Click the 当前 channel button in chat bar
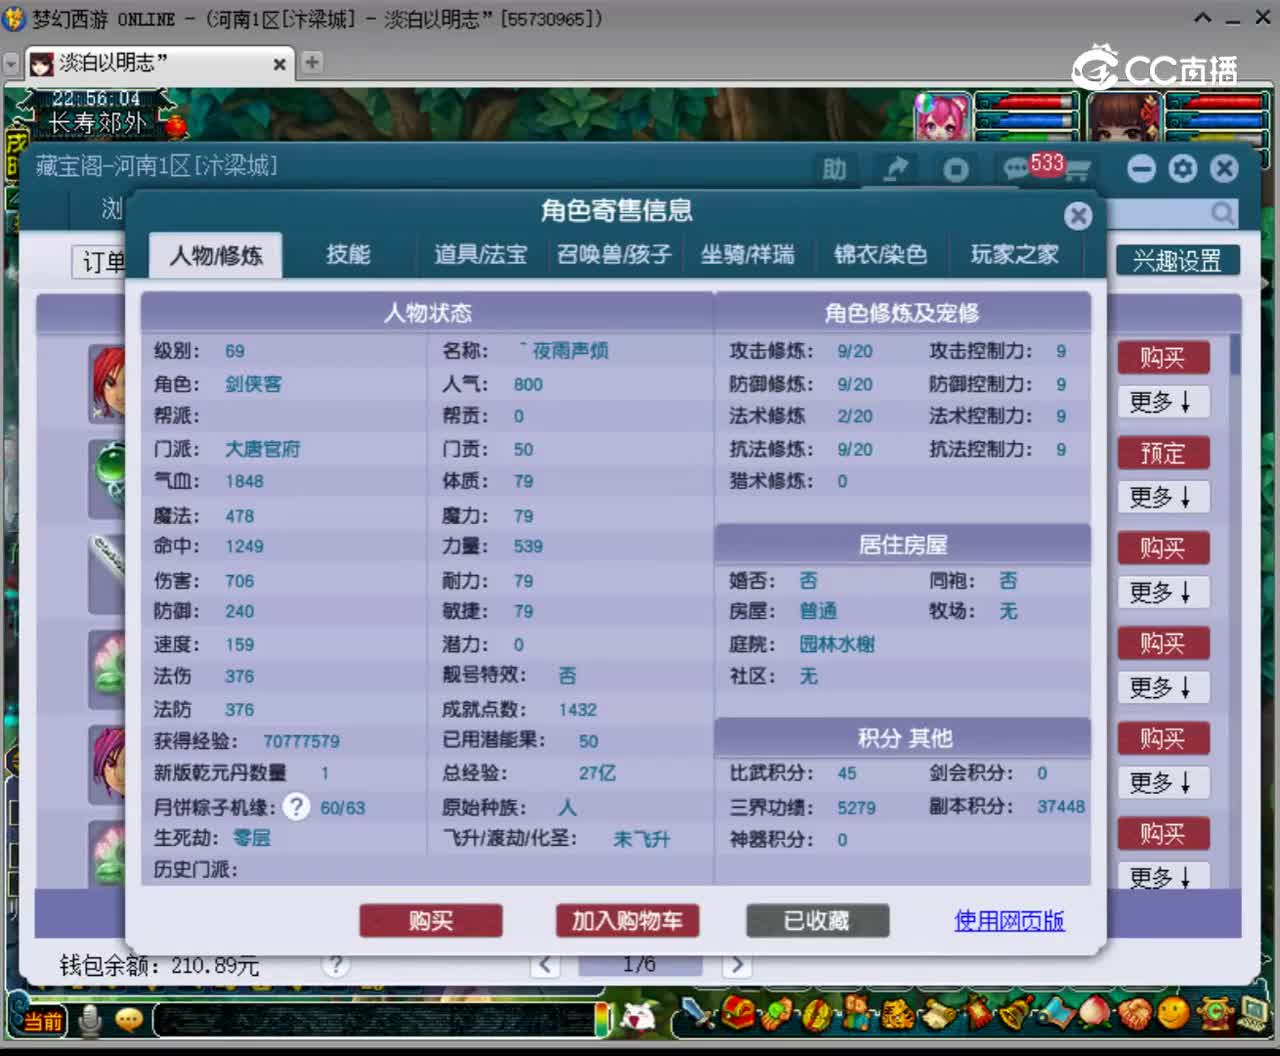 (42, 1020)
